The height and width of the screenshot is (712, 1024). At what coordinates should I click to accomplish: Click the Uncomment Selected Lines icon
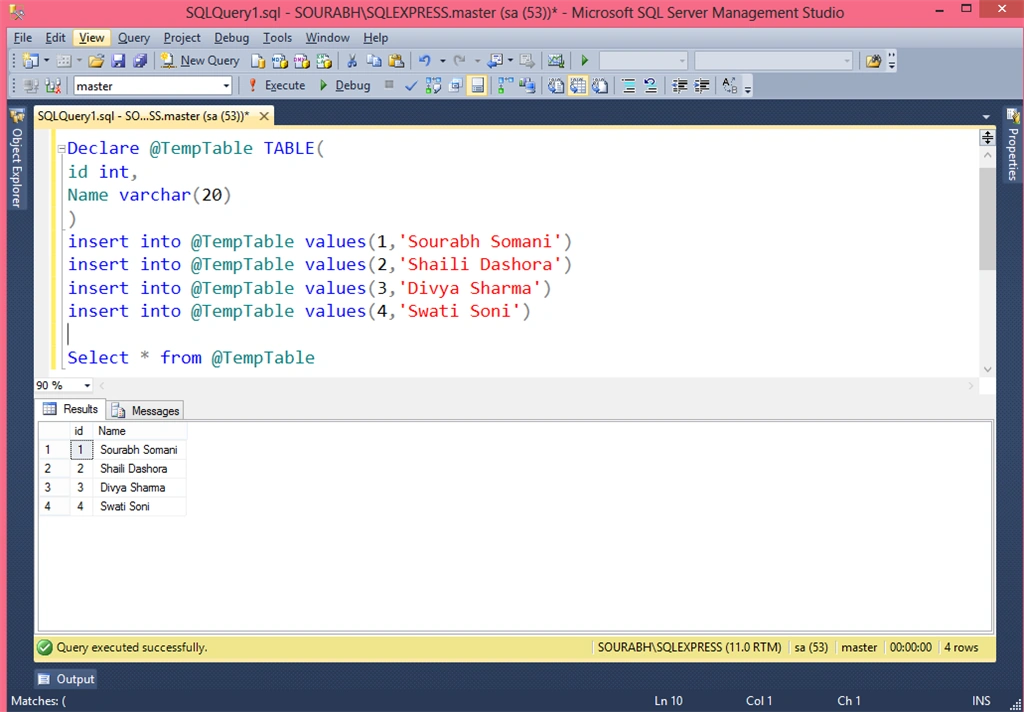[650, 86]
